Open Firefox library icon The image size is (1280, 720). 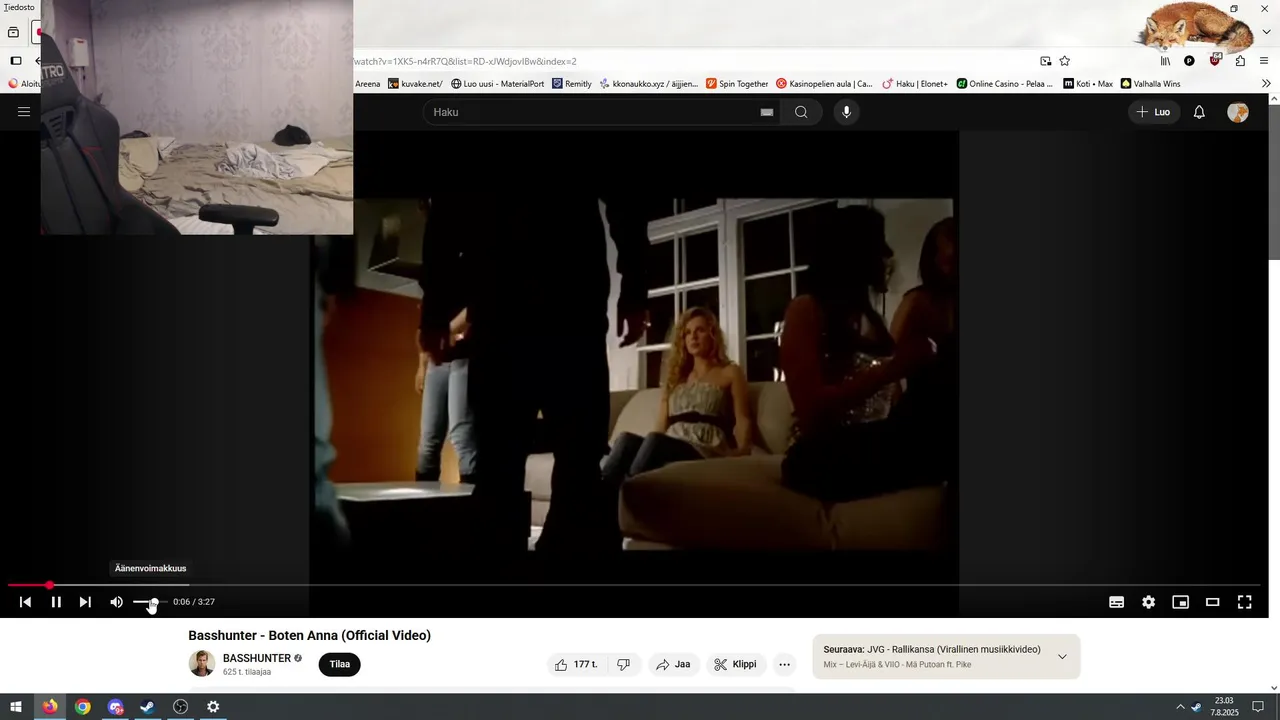point(1165,61)
